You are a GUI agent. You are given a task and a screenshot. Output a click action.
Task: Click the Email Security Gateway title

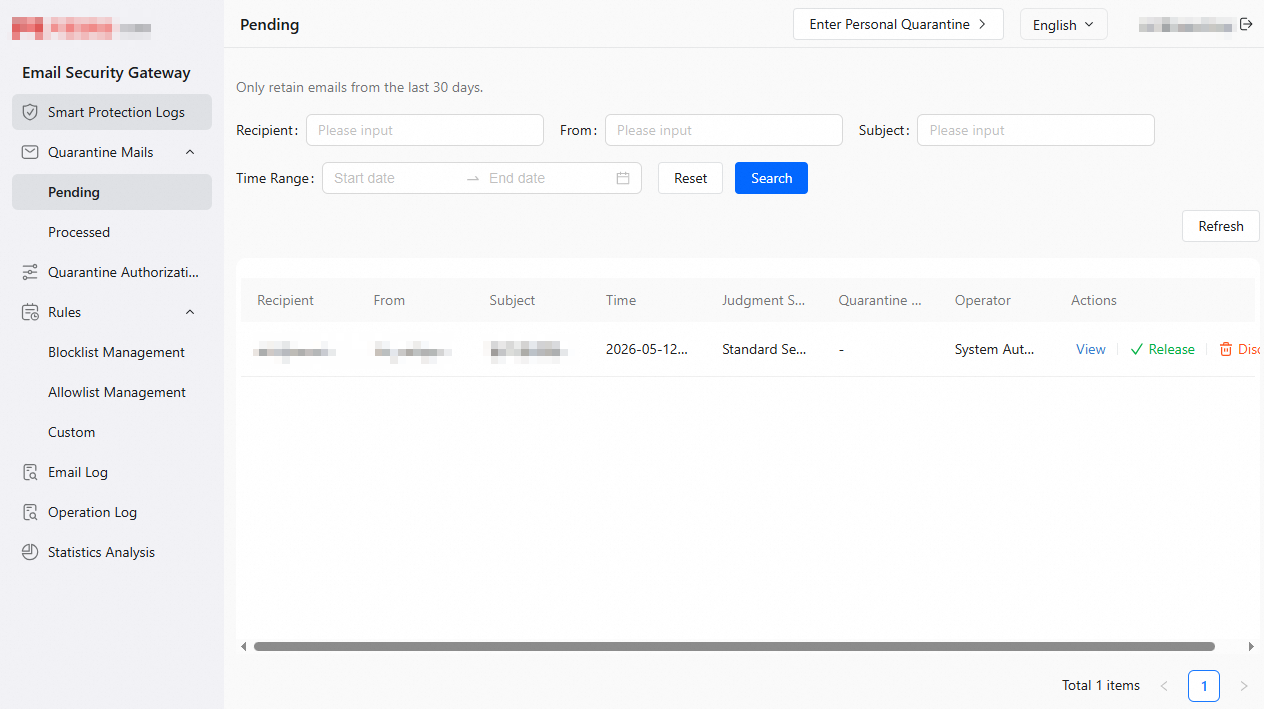pos(106,72)
